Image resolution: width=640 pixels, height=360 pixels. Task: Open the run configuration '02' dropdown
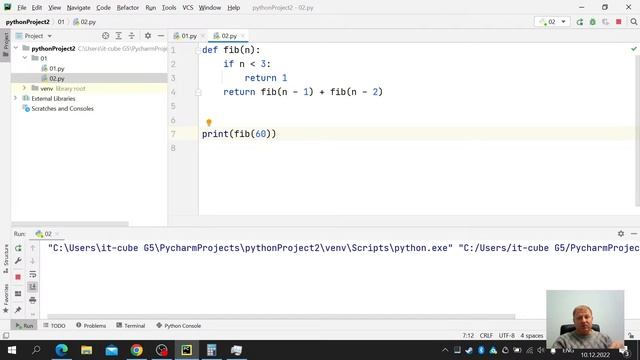(552, 22)
